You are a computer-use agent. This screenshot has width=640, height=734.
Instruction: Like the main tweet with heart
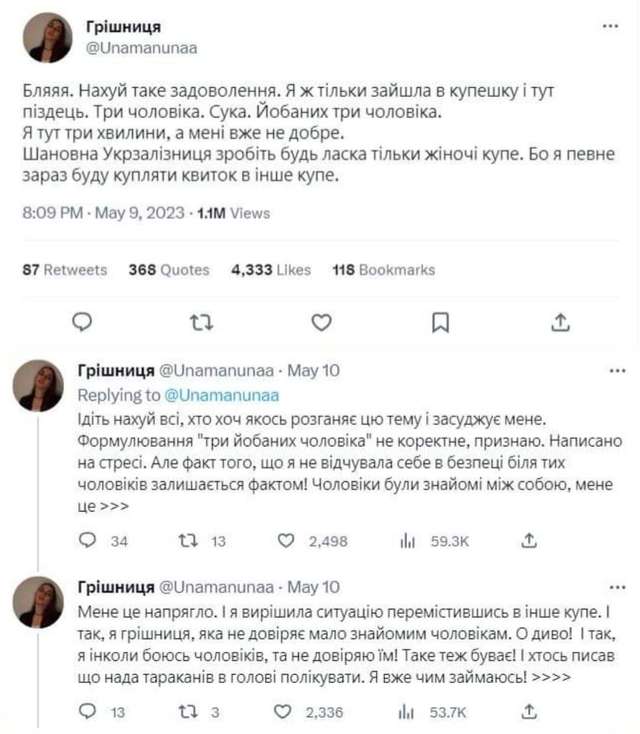pos(321,322)
